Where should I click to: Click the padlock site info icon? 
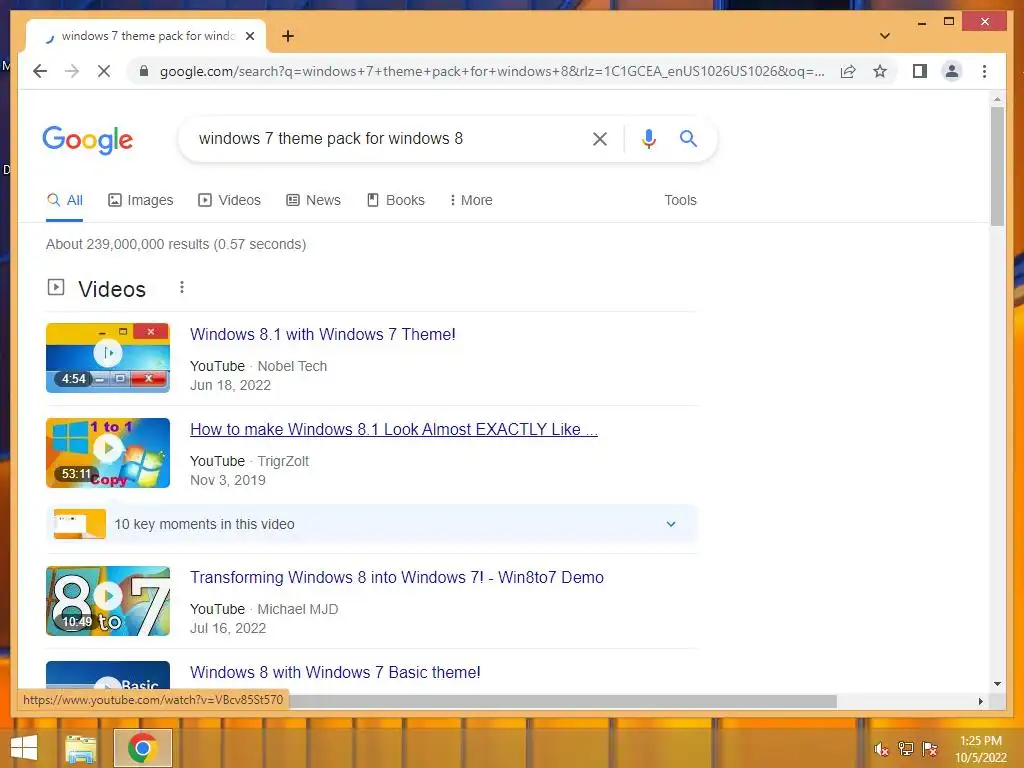click(x=144, y=71)
